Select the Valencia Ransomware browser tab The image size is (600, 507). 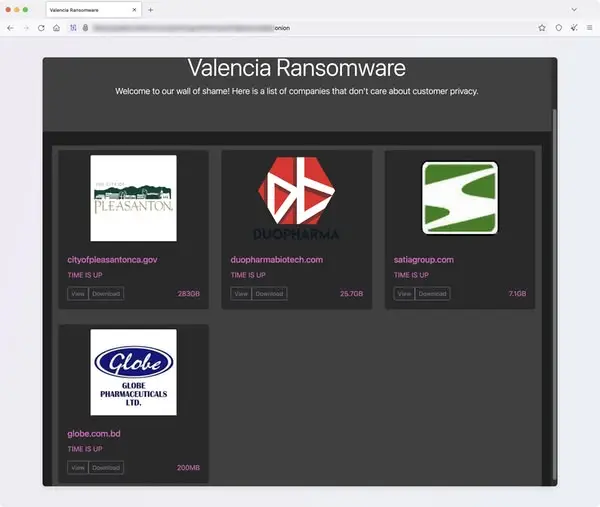tap(94, 10)
